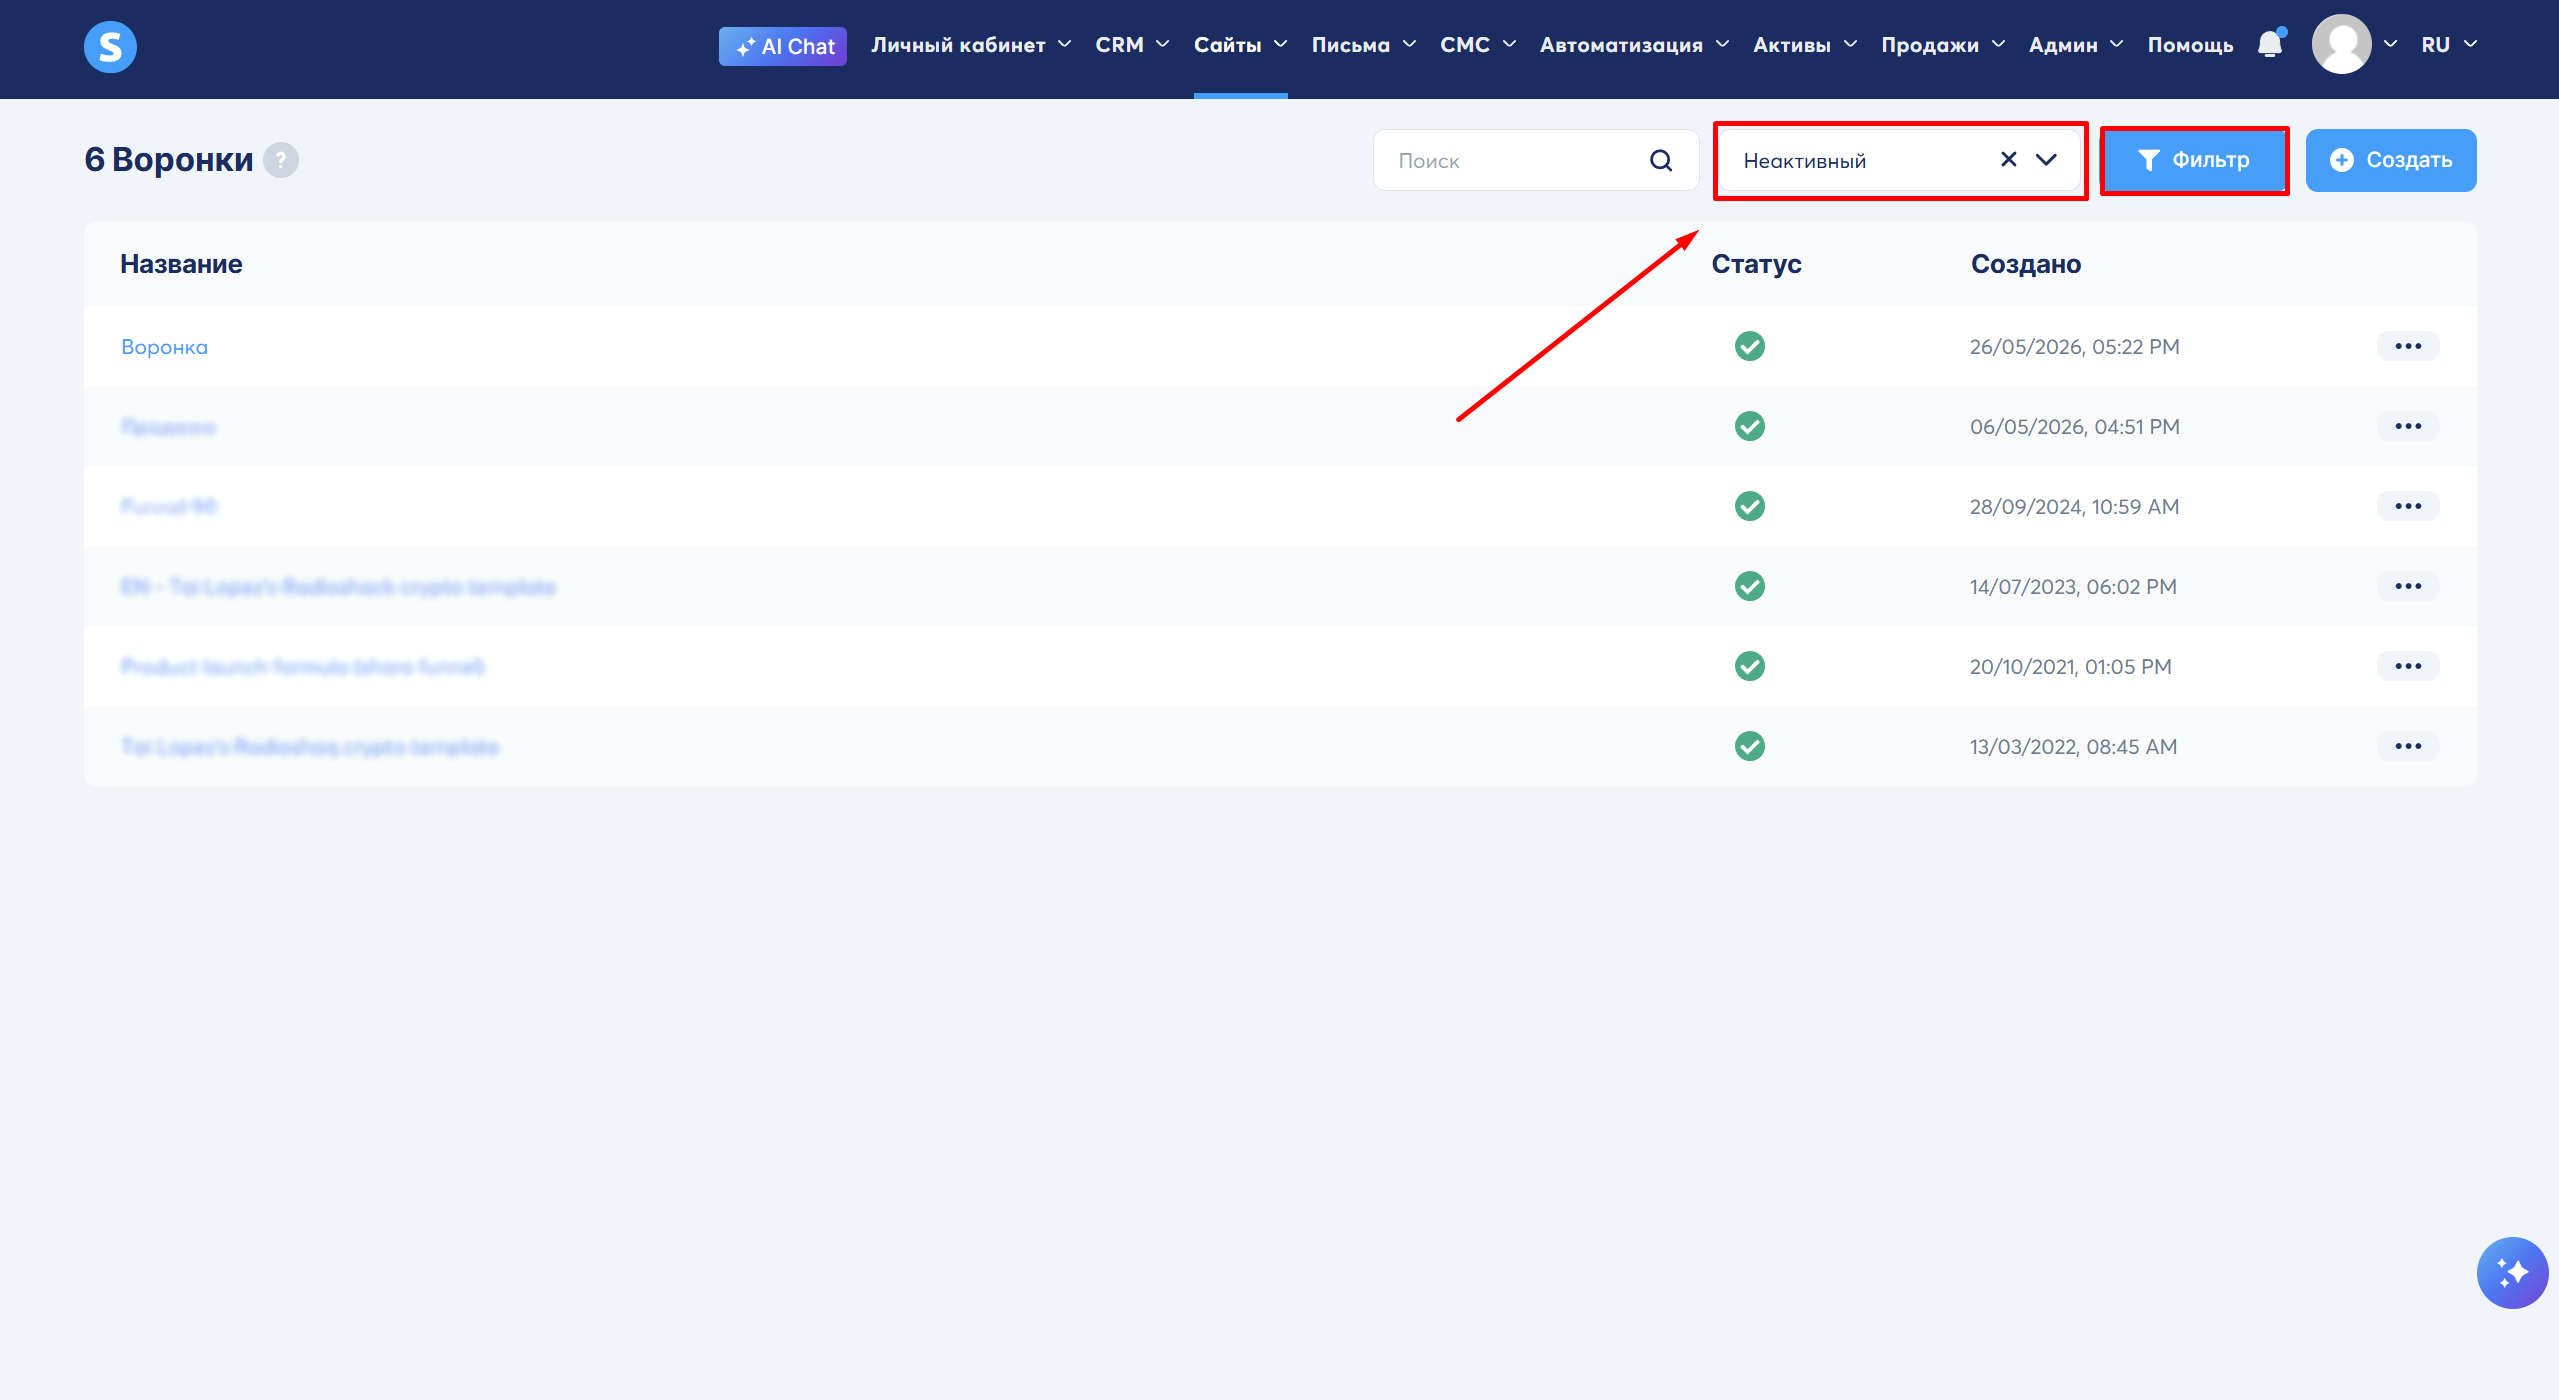2559x1400 pixels.
Task: Open the actions menu for the Воронка row
Action: point(2408,346)
